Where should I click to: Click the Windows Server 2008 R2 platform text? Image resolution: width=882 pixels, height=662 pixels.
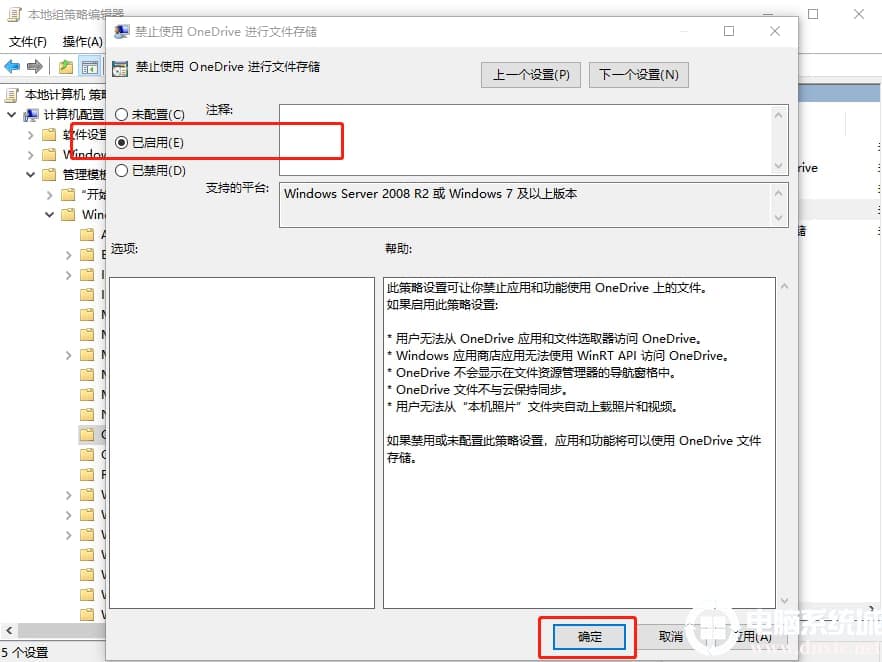point(430,193)
